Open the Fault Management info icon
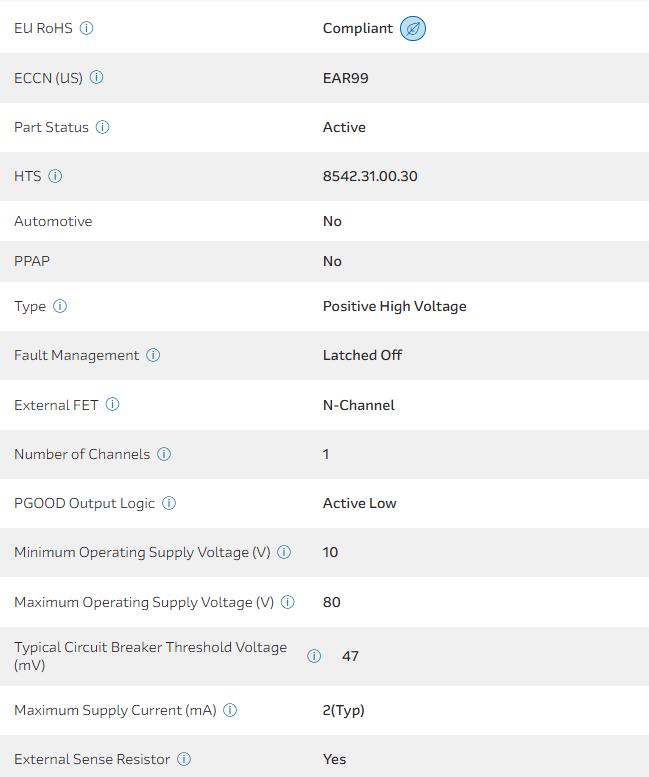Image resolution: width=649 pixels, height=777 pixels. 153,355
